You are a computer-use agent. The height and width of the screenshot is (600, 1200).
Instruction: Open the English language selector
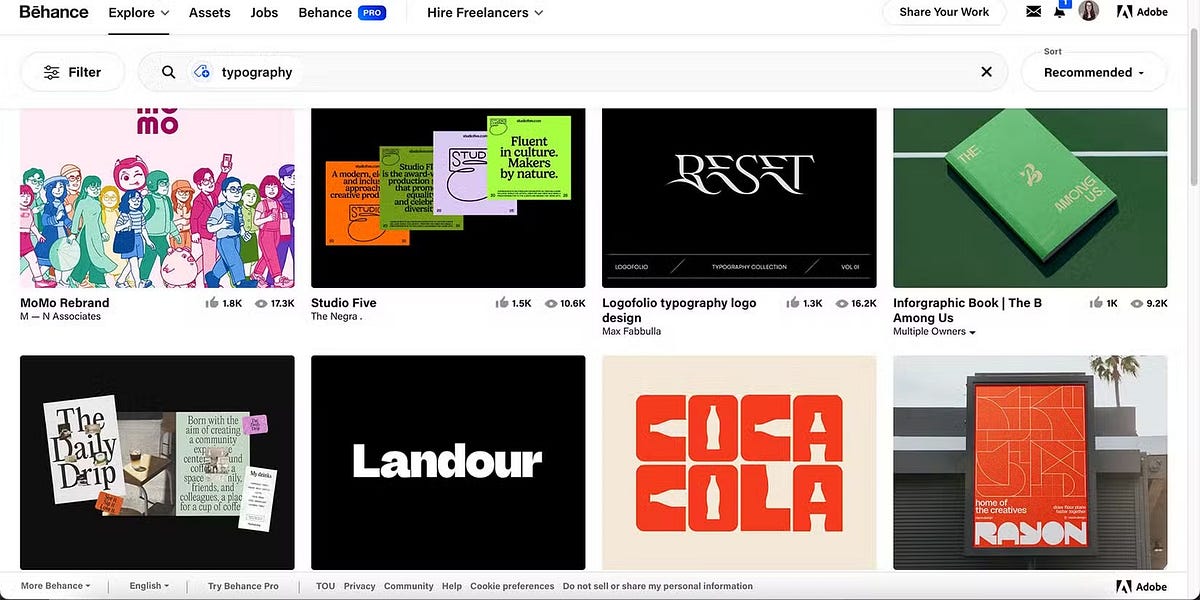(x=149, y=586)
